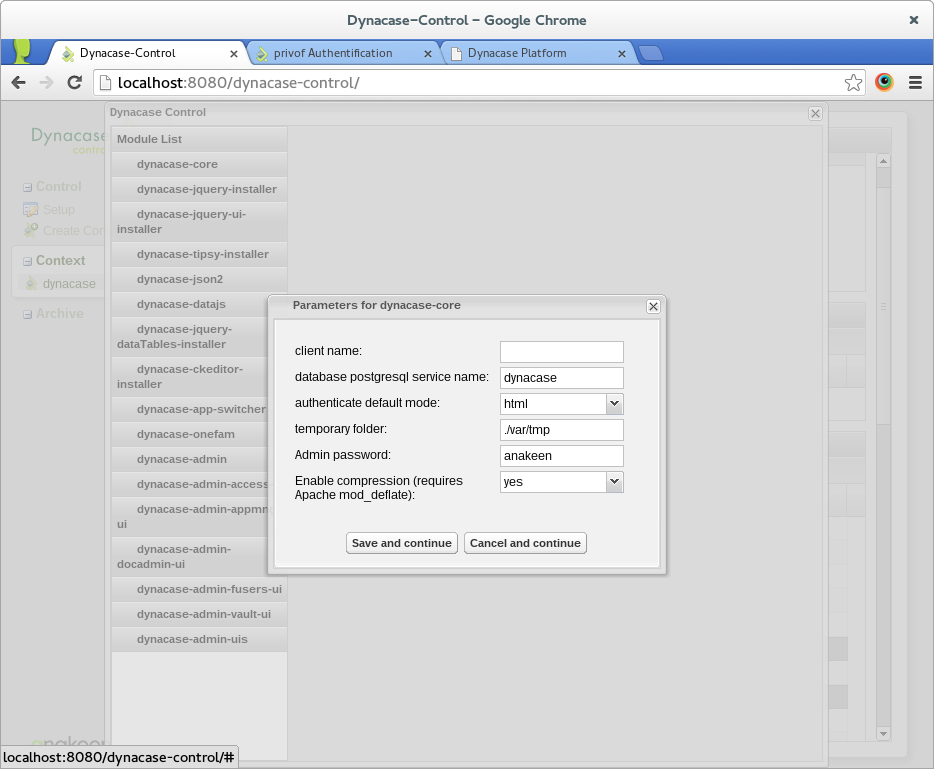Select dynacase-jquery-installer module
Viewport: 934px width, 769px height.
[x=199, y=189]
